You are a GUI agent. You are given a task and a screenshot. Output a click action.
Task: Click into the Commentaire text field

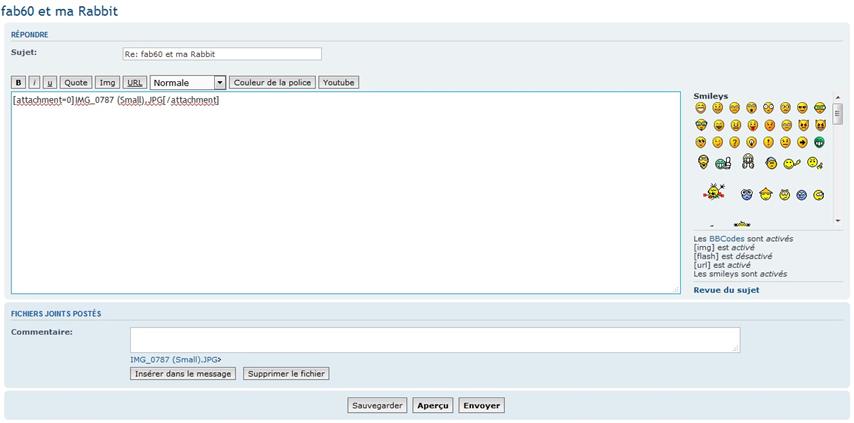pyautogui.click(x=435, y=340)
